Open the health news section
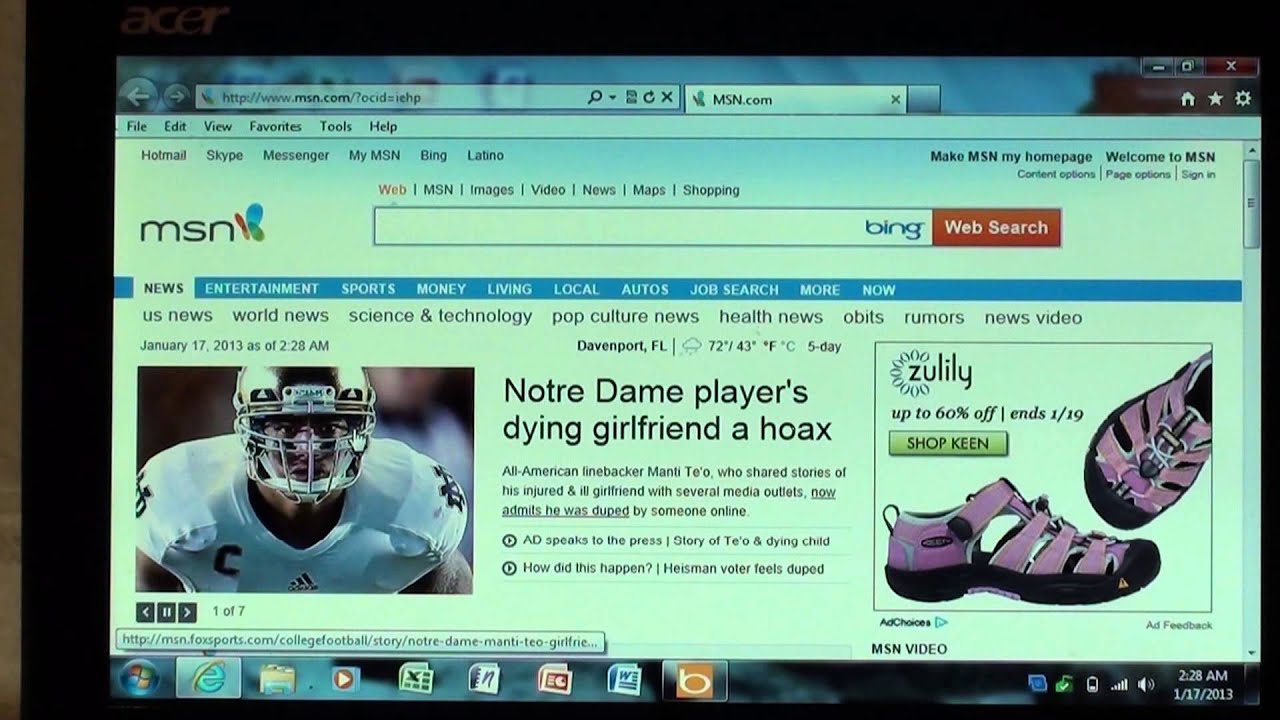The height and width of the screenshot is (720, 1280). point(771,316)
